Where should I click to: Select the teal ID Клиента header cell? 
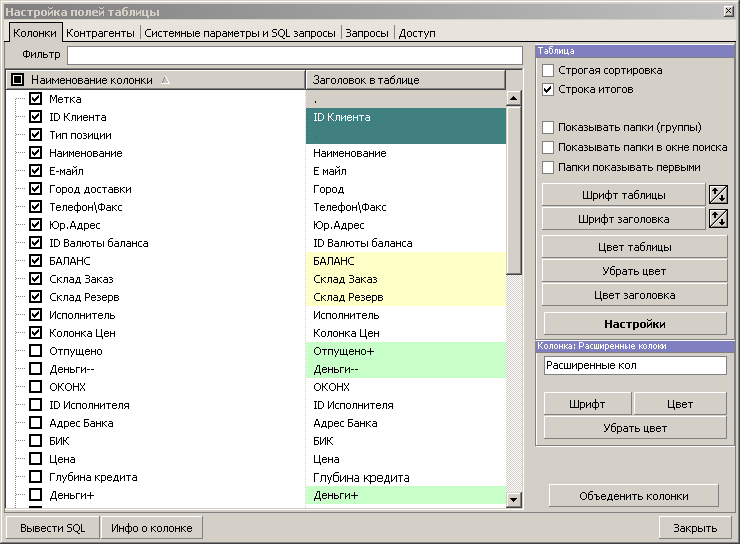[x=406, y=117]
